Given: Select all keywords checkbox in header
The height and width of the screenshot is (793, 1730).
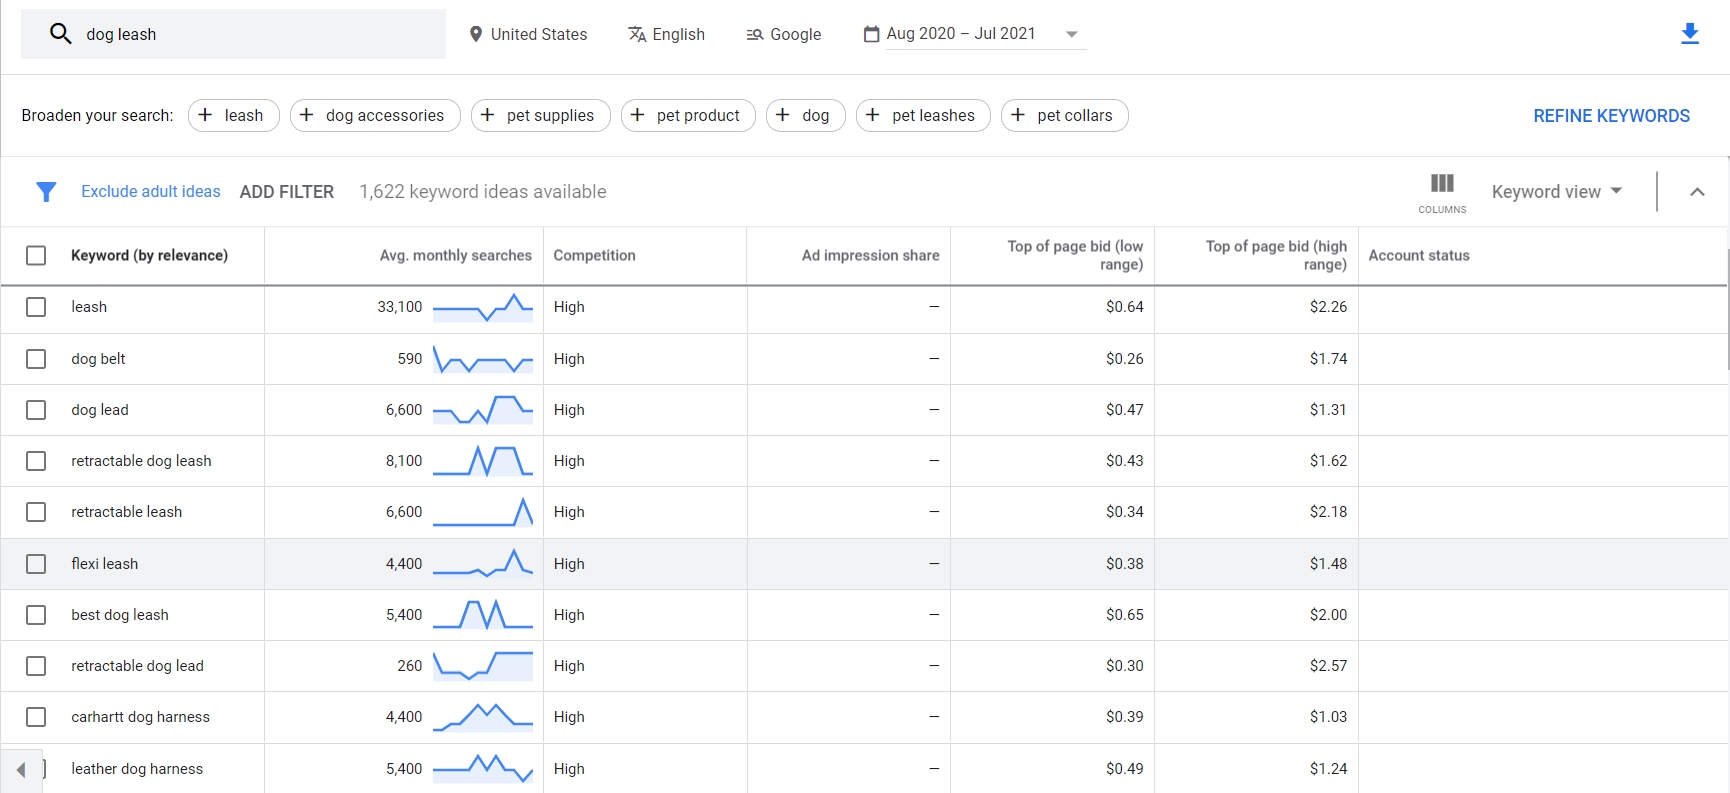Looking at the screenshot, I should point(36,256).
